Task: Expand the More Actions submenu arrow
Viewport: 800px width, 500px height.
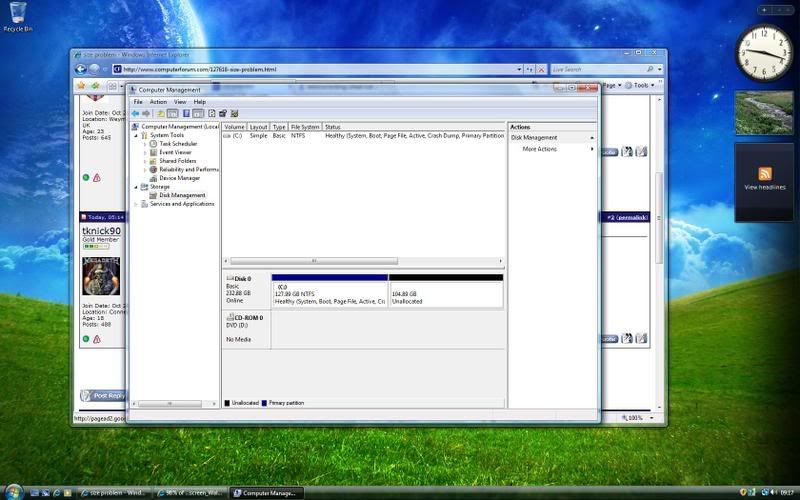Action: coord(592,149)
